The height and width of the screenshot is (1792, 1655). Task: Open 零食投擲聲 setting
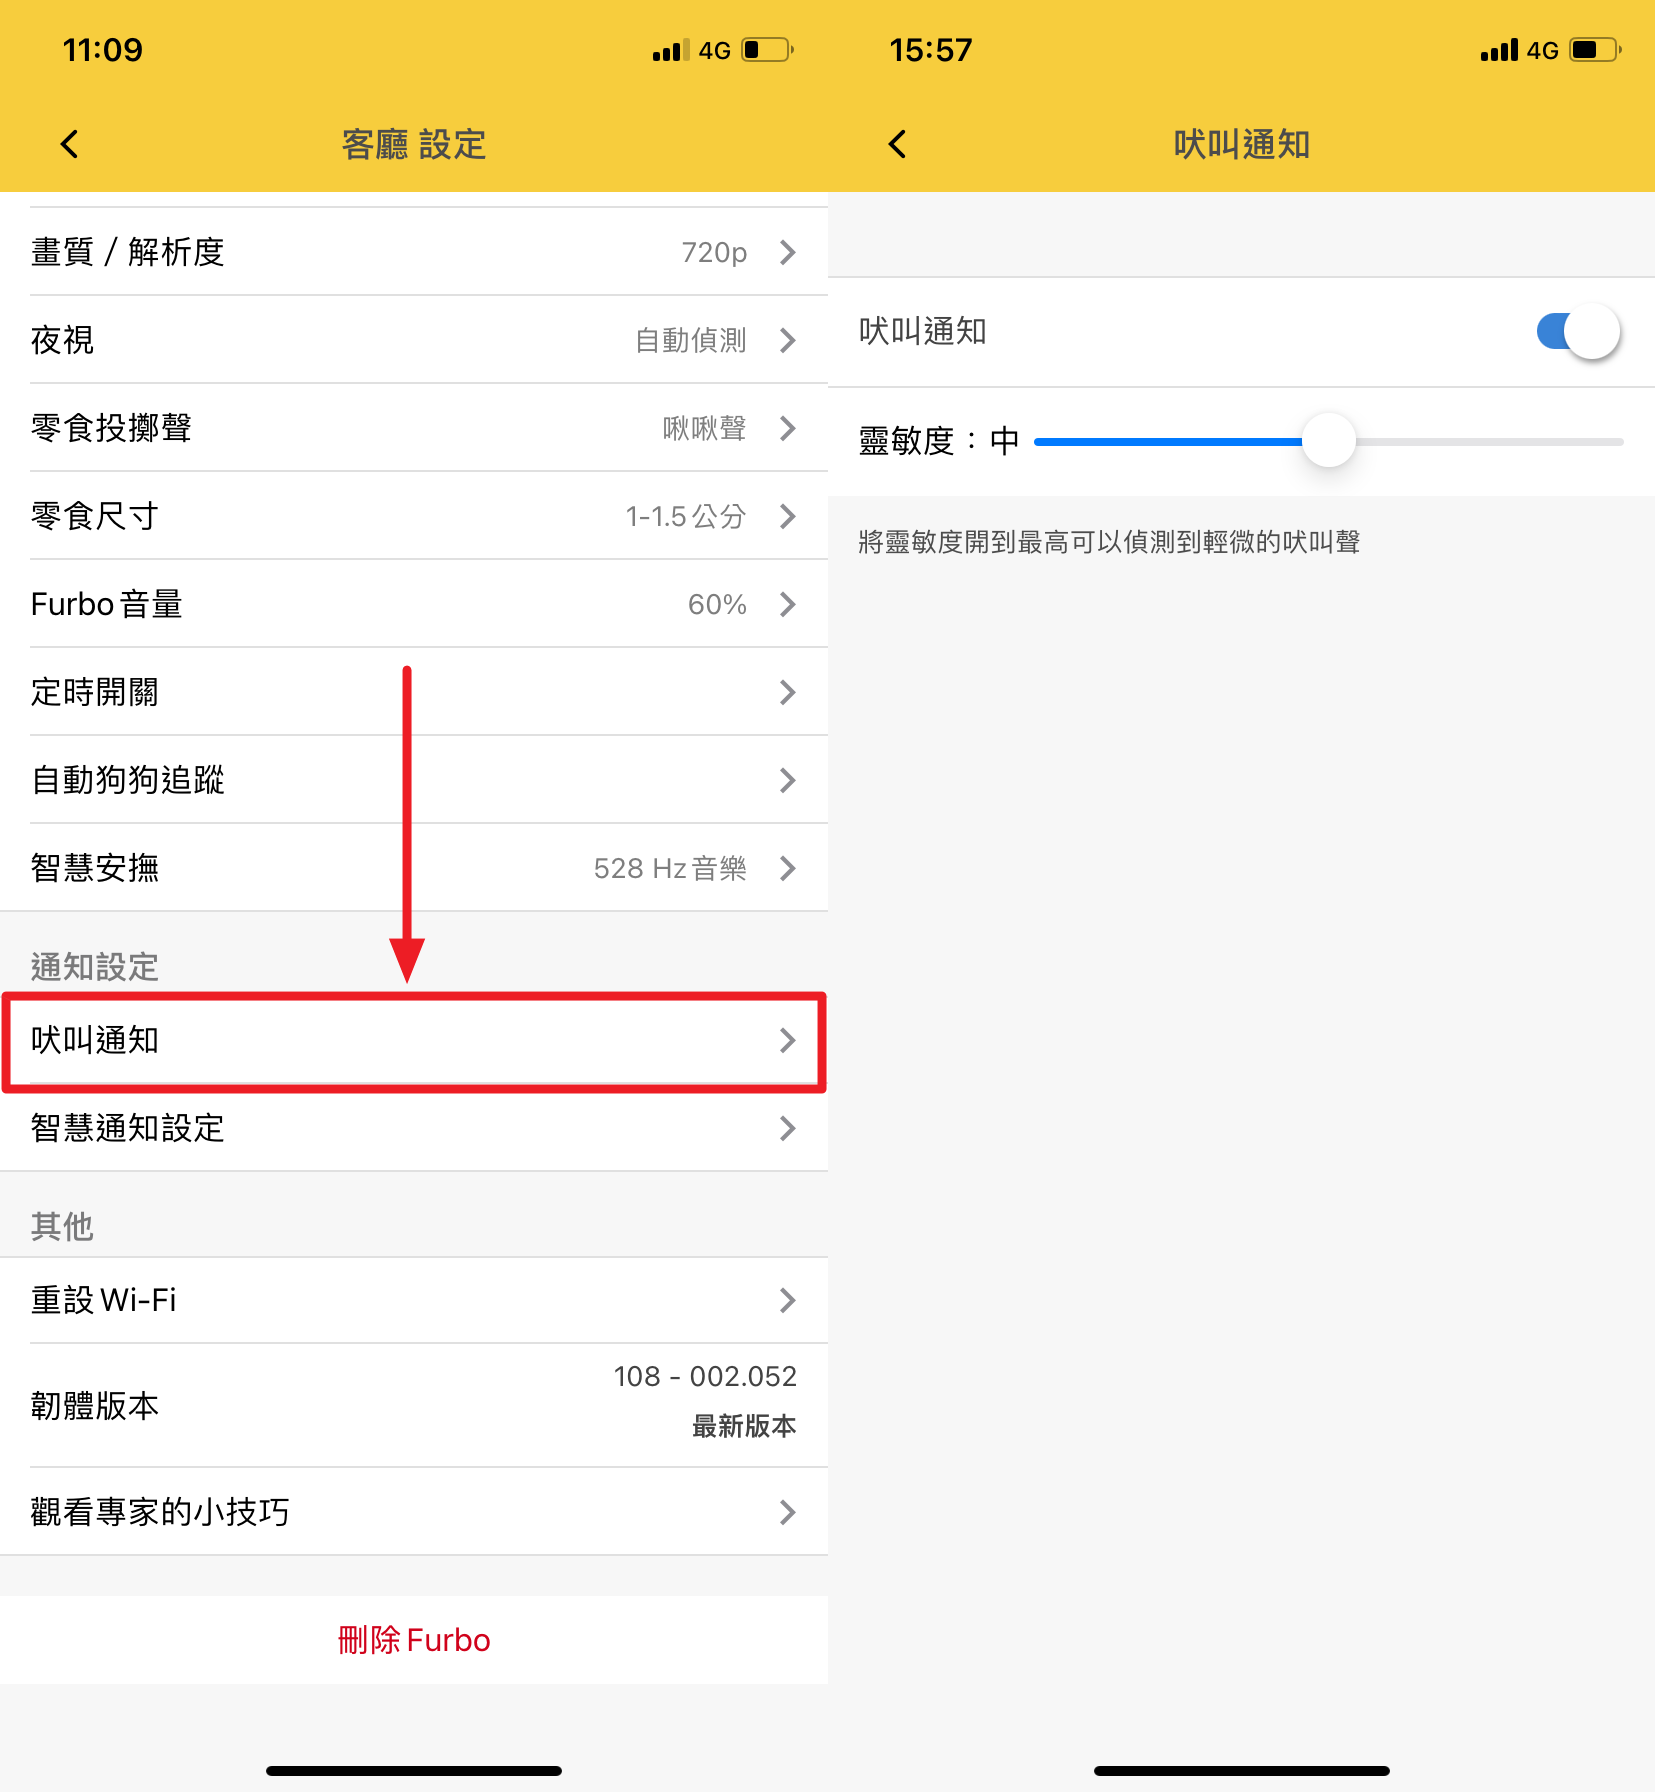(414, 428)
